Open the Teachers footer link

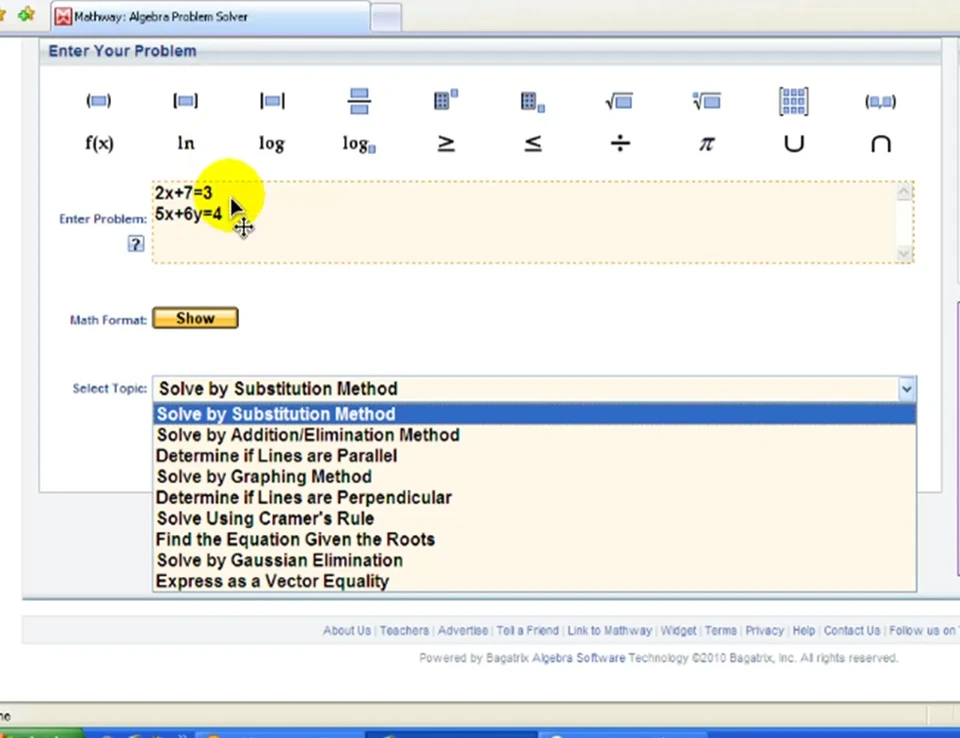(404, 630)
